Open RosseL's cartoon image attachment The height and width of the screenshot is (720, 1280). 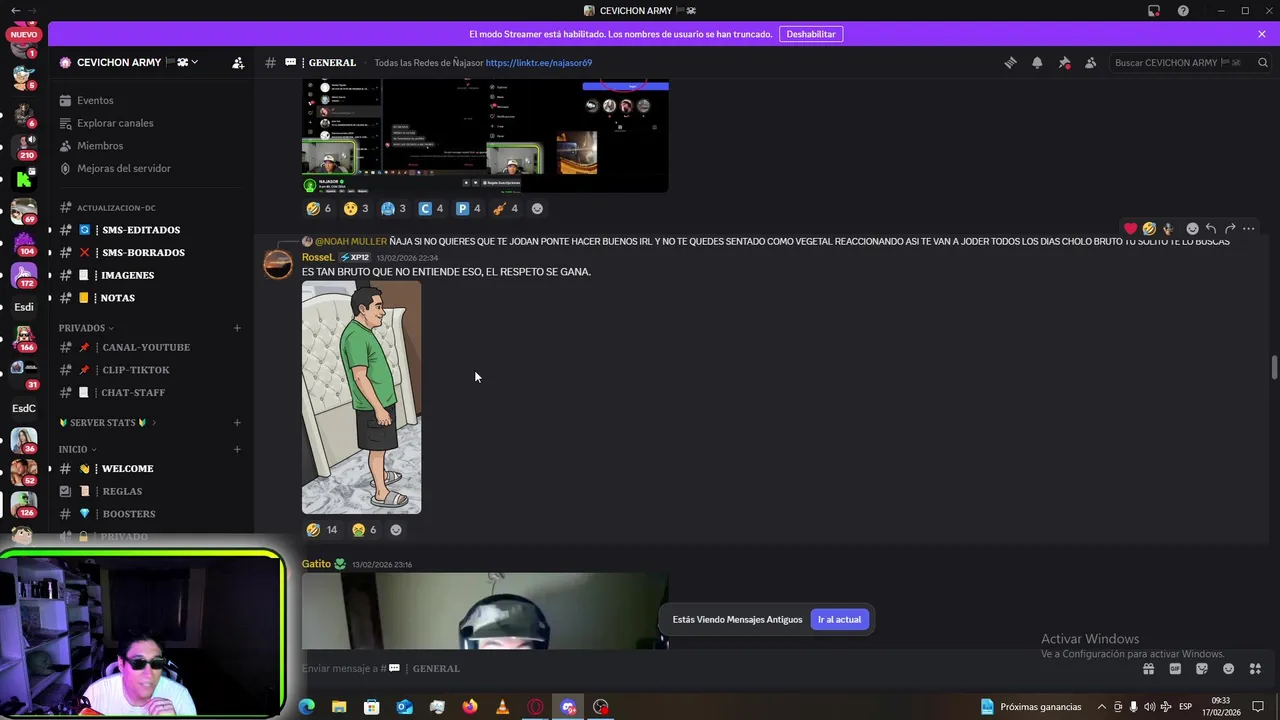coord(361,397)
